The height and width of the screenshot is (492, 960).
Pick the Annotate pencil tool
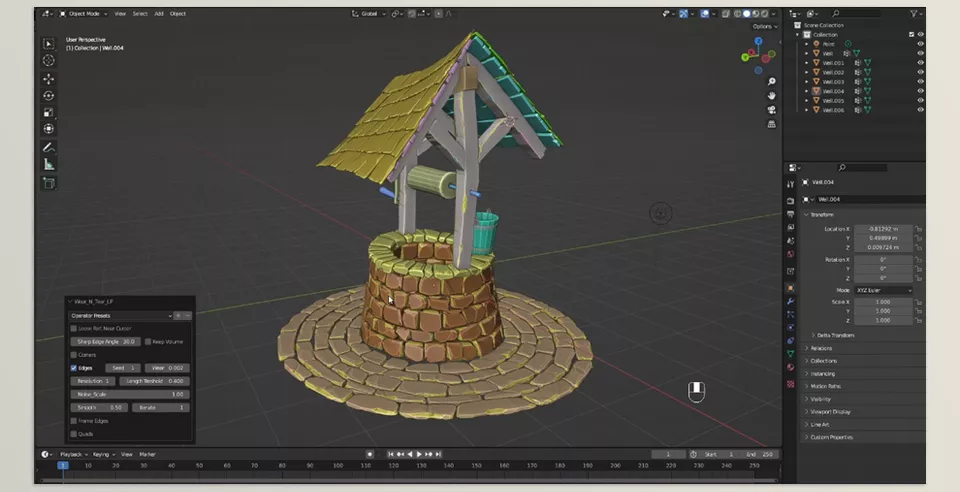(48, 147)
